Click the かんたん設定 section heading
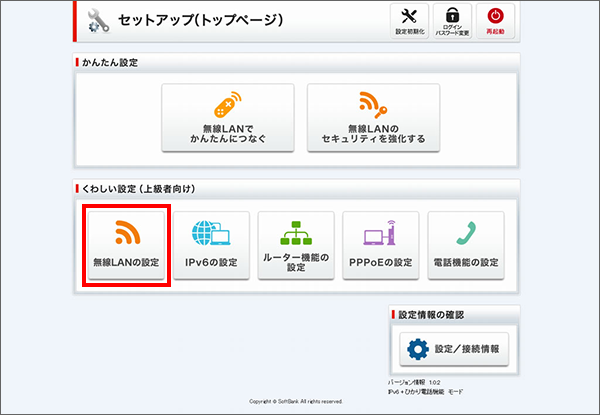The height and width of the screenshot is (415, 600). [x=110, y=62]
